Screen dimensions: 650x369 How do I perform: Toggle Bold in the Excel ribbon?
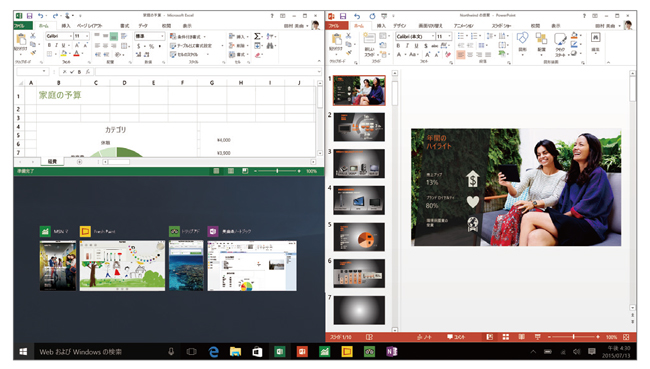coord(49,45)
